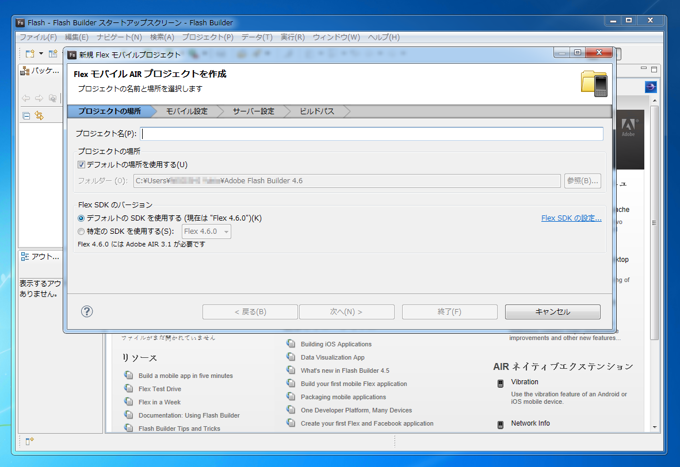Open Flex in a Week resource link
This screenshot has width=680, height=467.
coord(160,402)
